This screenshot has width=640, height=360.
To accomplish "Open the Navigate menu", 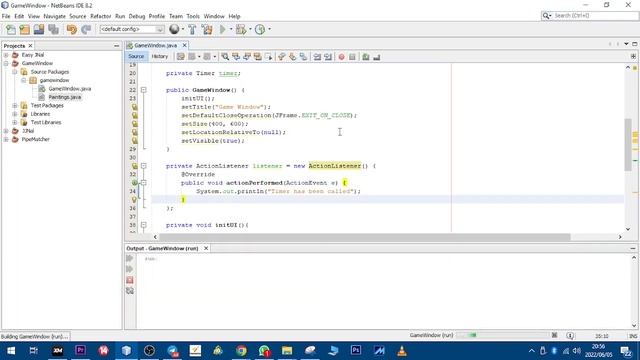I will [x=54, y=16].
